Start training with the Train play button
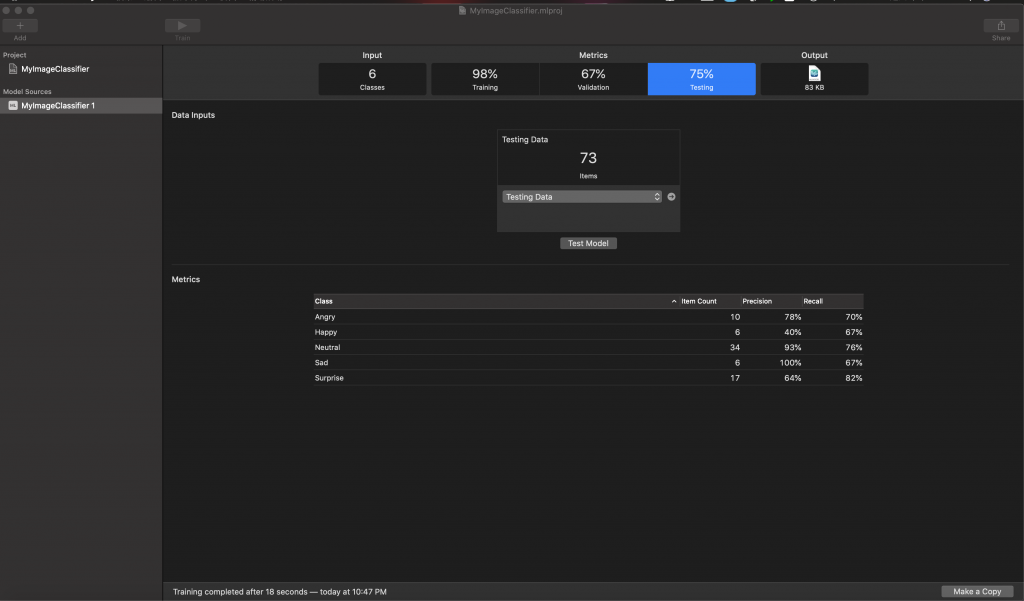The image size is (1024, 601). 182,25
